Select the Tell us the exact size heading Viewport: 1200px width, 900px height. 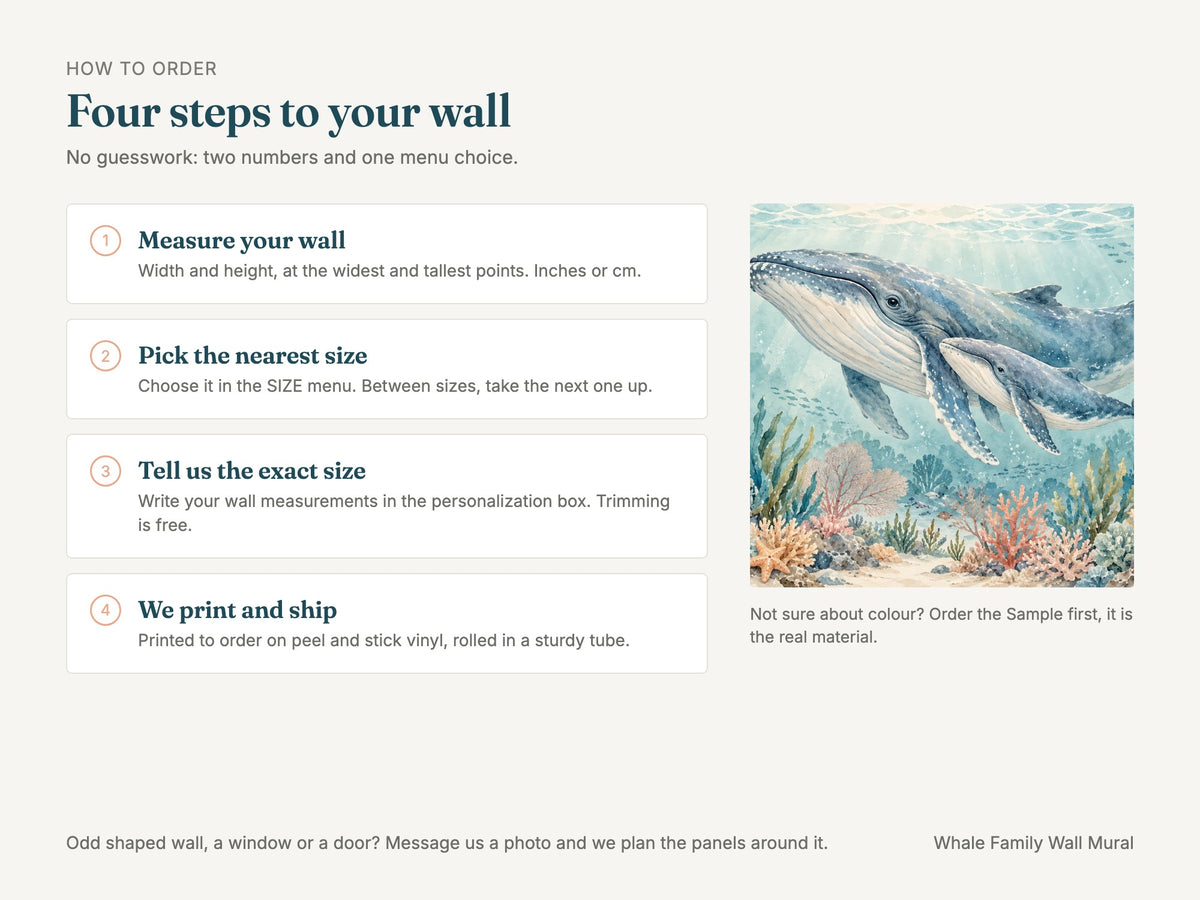(252, 471)
